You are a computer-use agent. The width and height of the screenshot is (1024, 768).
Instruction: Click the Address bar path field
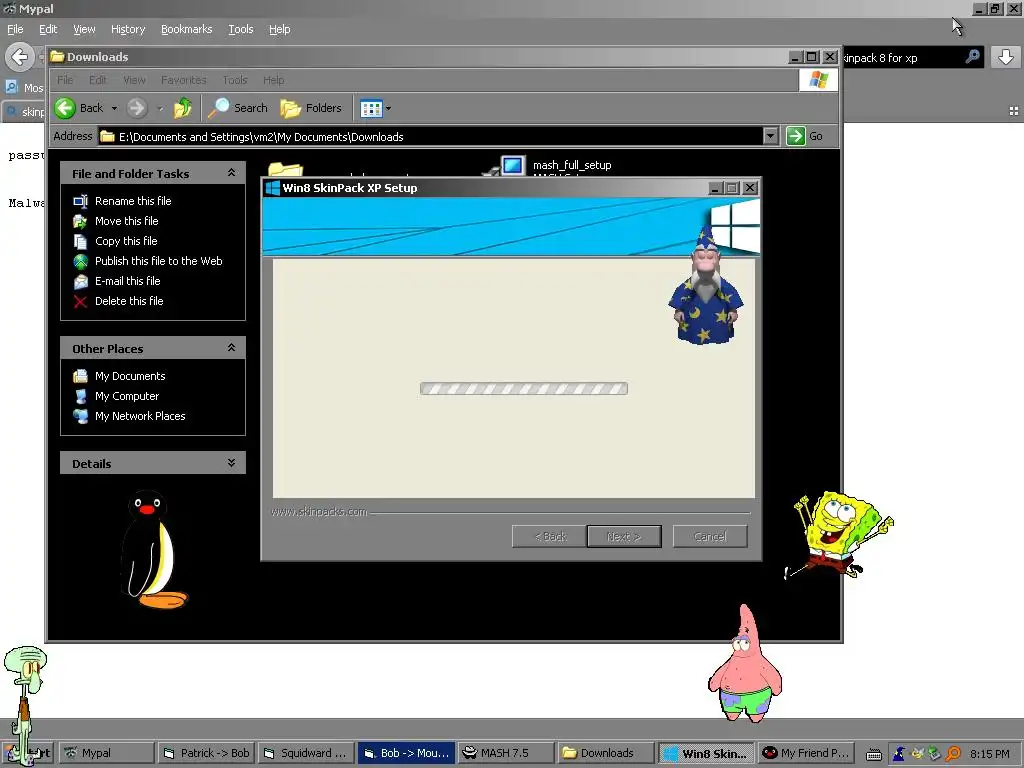coord(431,136)
